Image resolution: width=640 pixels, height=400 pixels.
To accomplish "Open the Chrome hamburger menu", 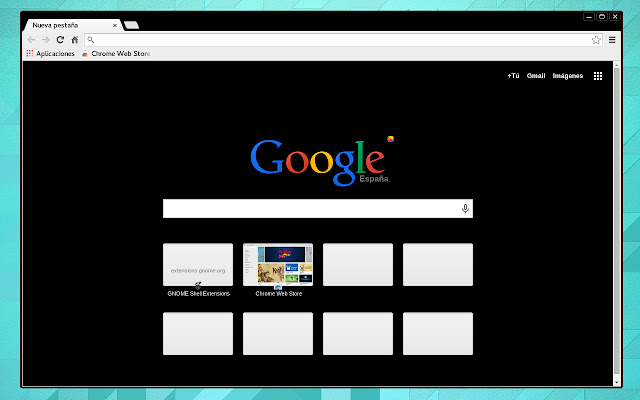I will [x=612, y=40].
